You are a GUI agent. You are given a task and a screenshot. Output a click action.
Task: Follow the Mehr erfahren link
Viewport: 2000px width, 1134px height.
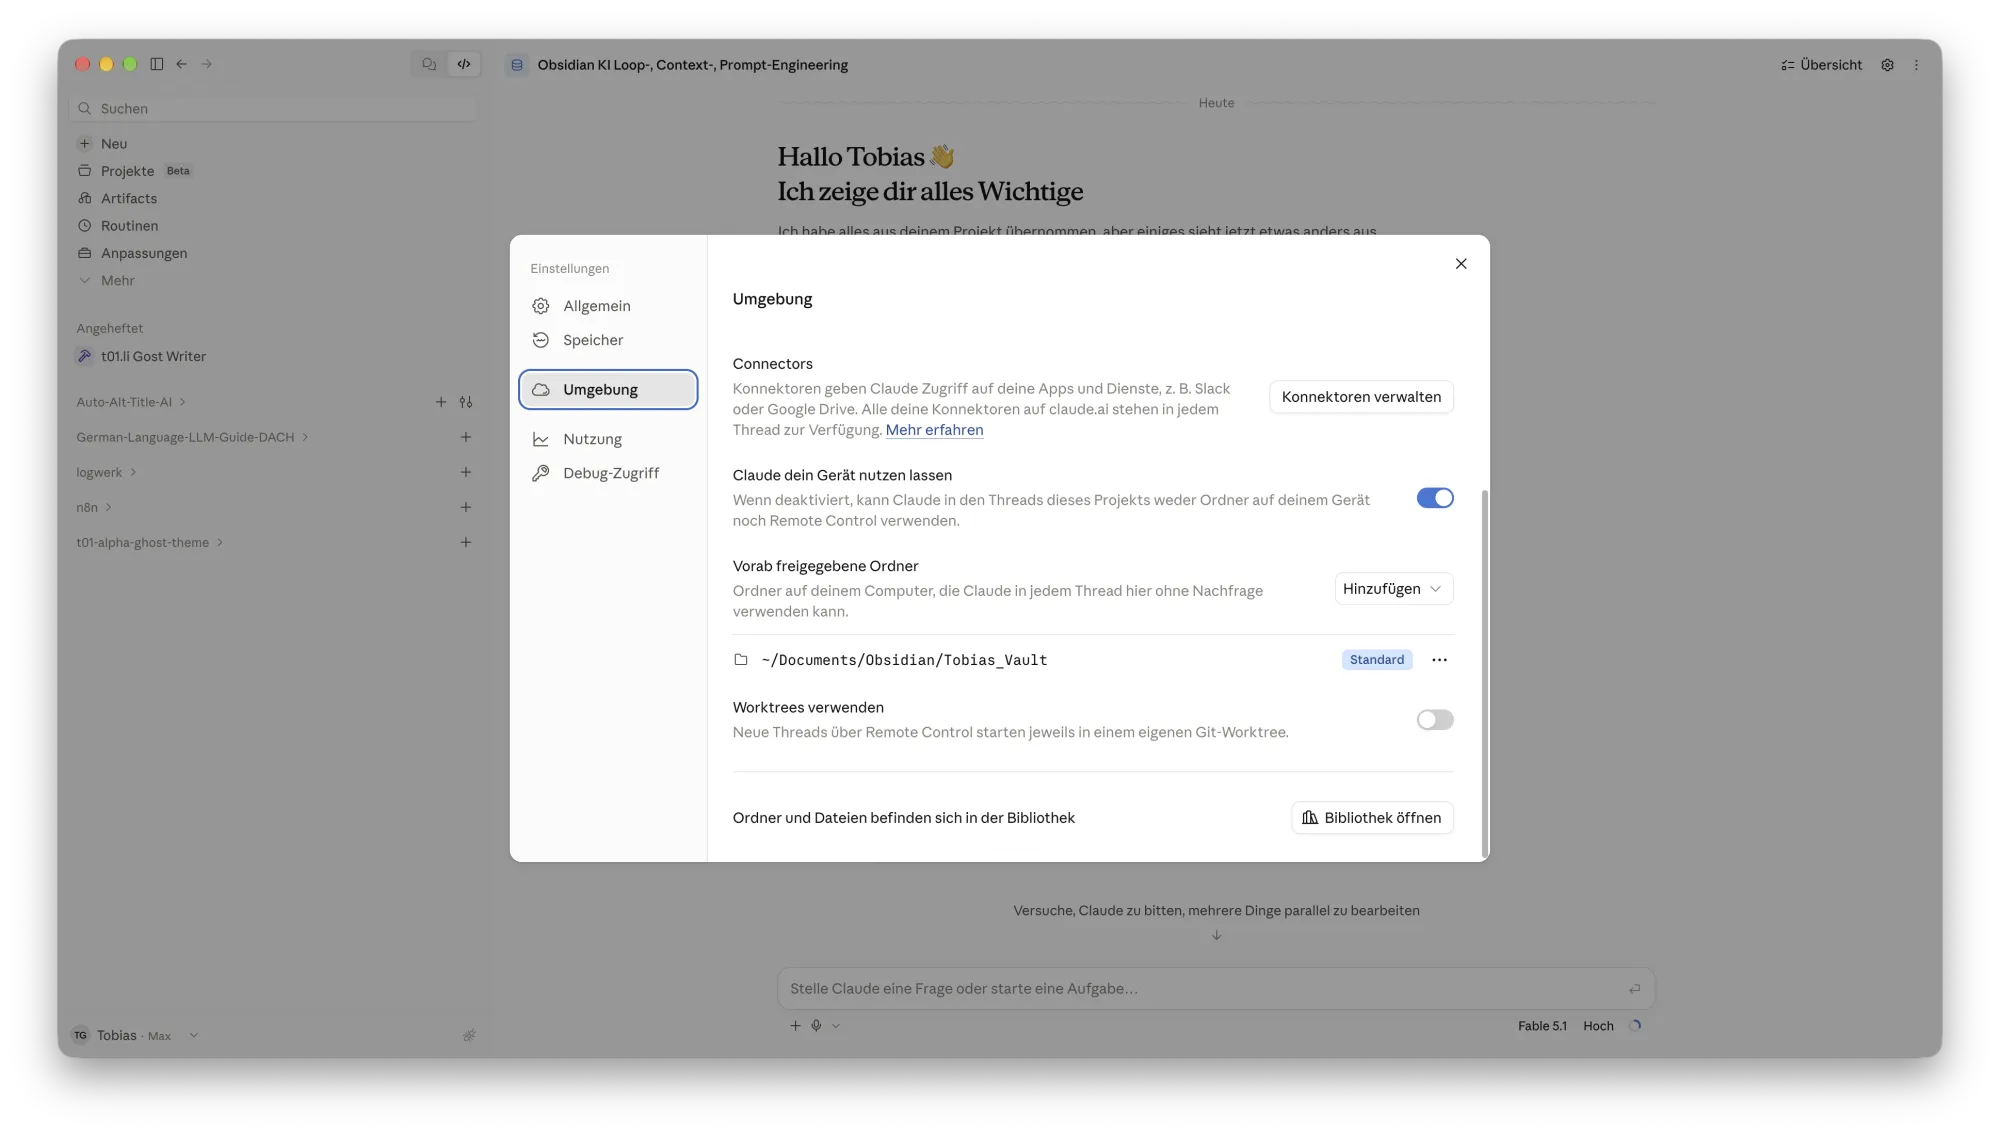pyautogui.click(x=934, y=430)
